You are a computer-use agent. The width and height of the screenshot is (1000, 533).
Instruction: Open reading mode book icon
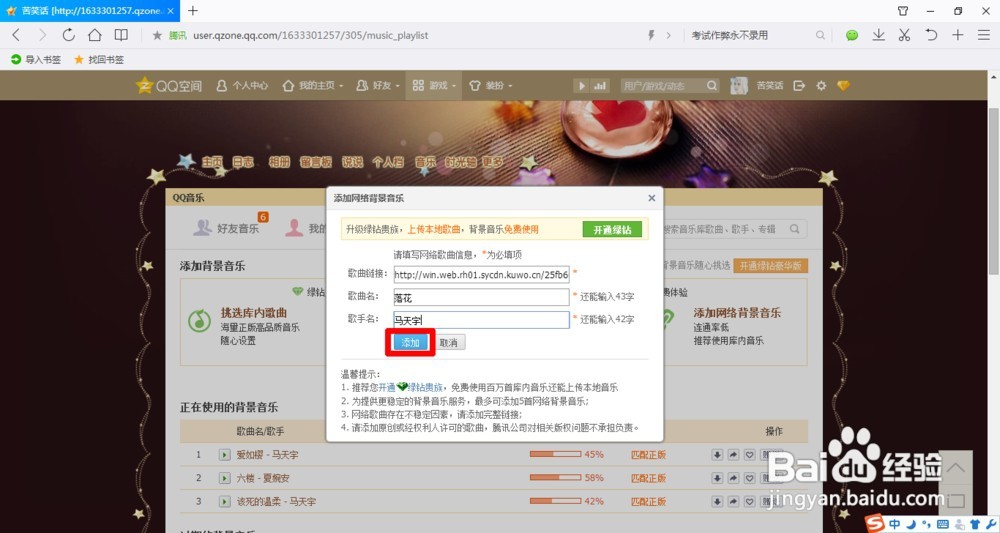tap(121, 35)
